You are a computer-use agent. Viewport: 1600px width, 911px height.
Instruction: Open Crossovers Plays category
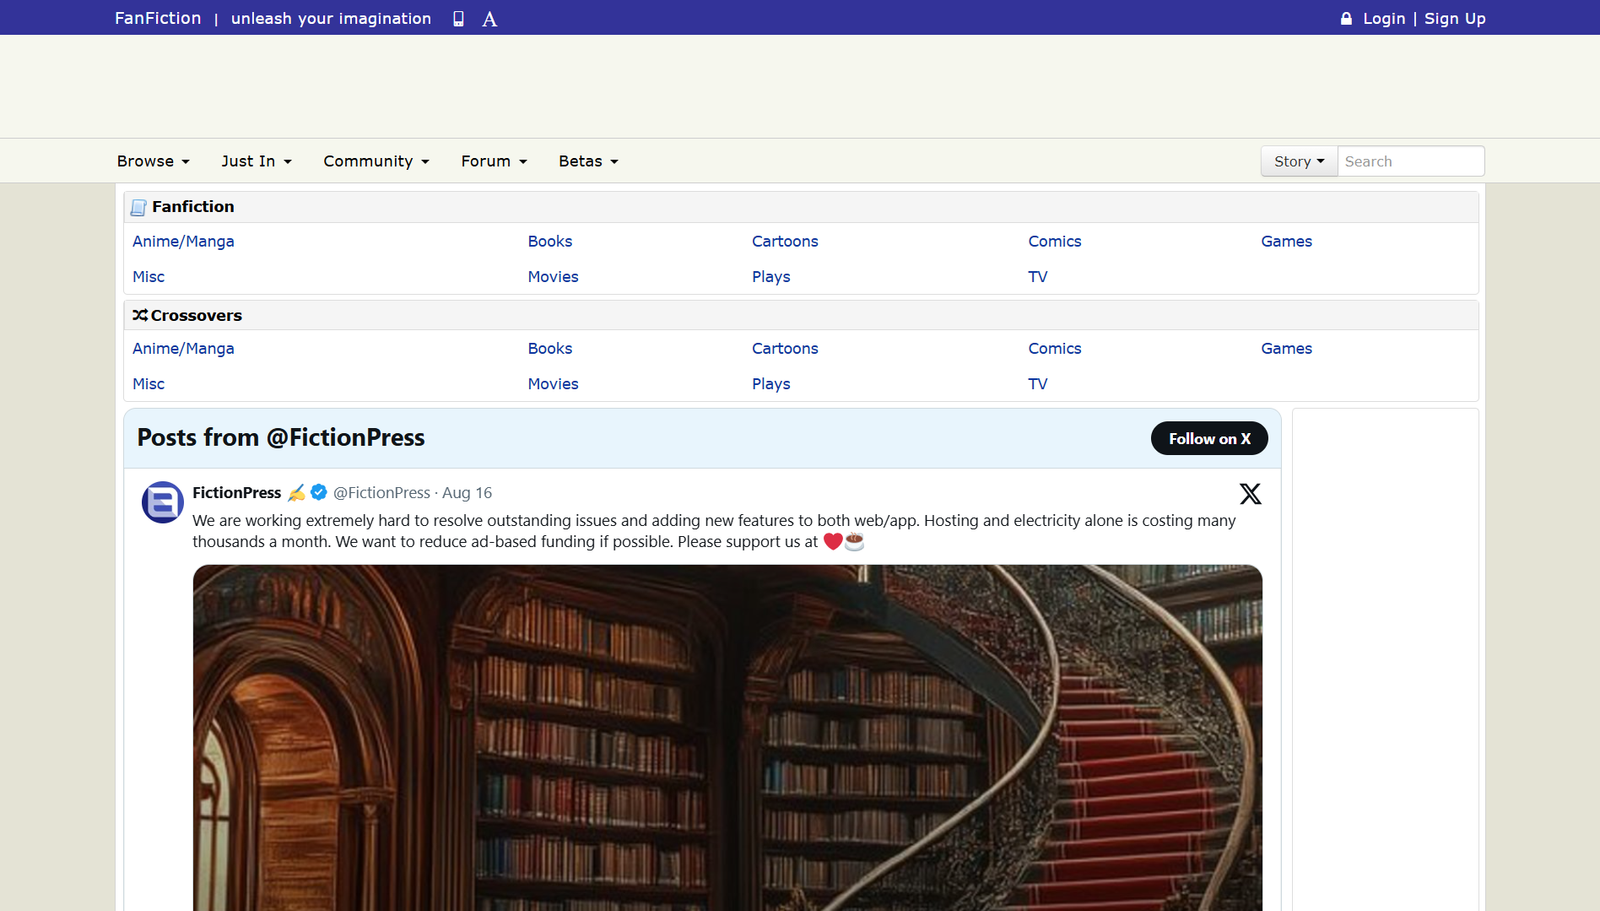tap(771, 384)
